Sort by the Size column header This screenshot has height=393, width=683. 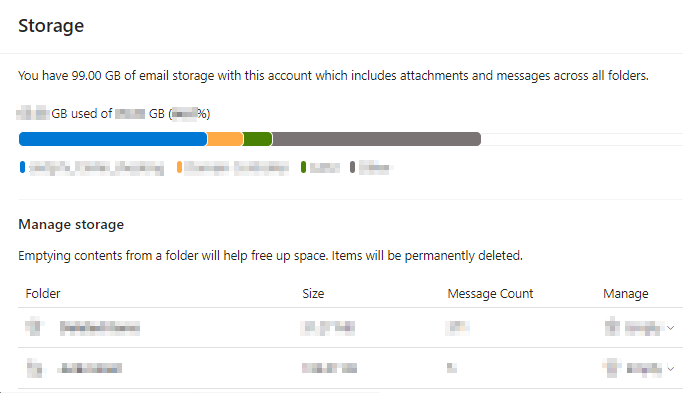(x=313, y=293)
